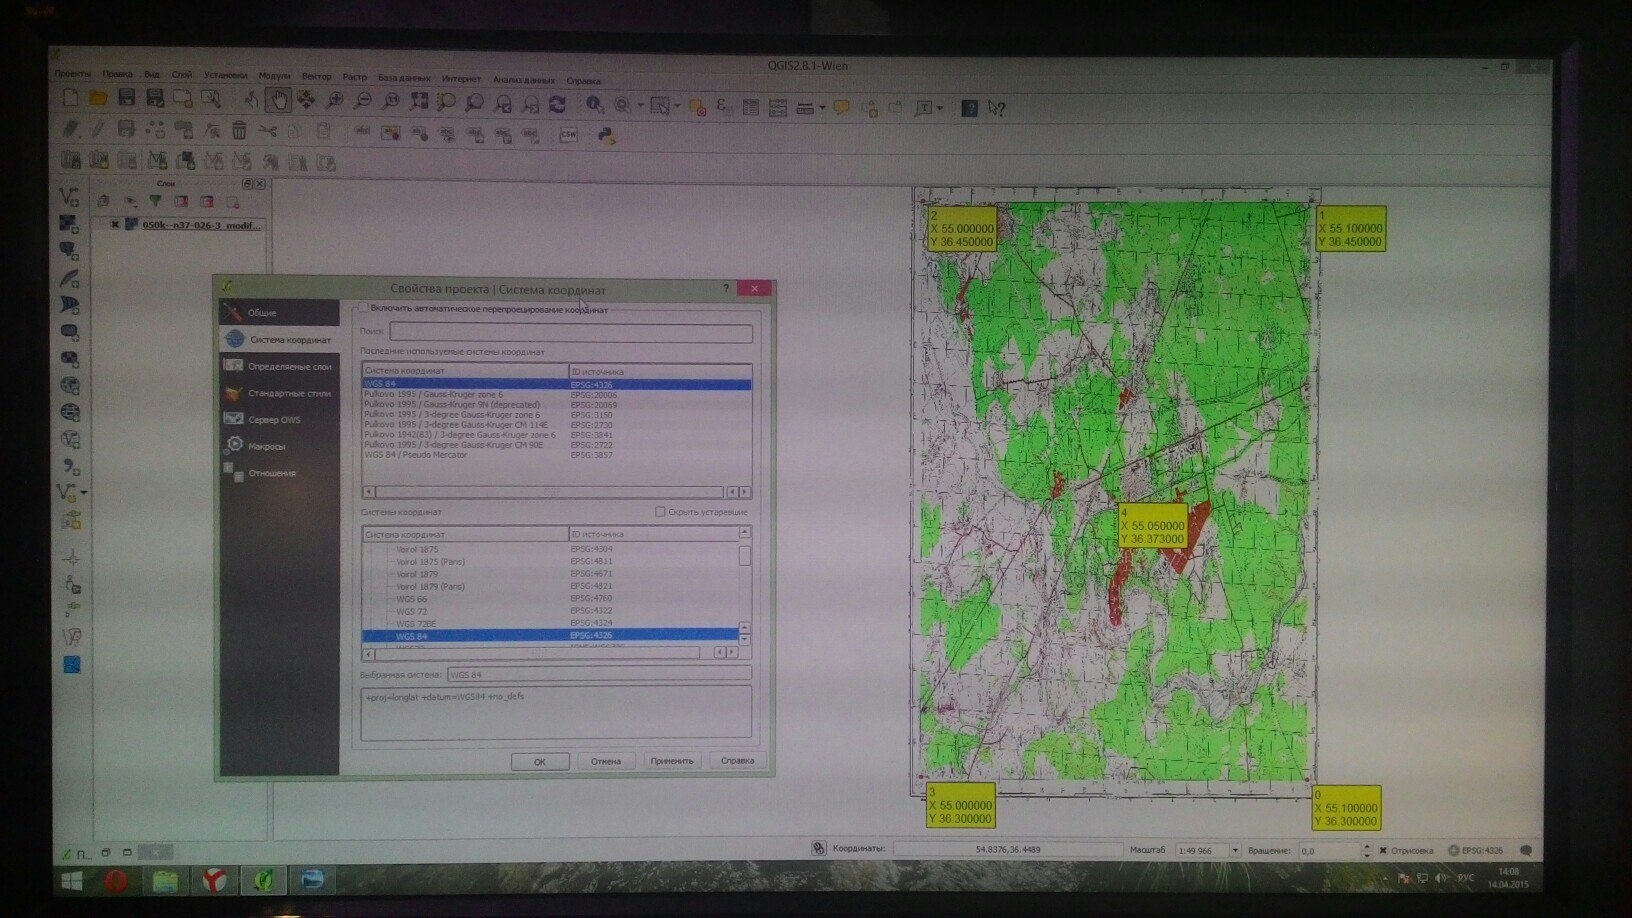Click the Zoom Full extent icon

[x=419, y=102]
